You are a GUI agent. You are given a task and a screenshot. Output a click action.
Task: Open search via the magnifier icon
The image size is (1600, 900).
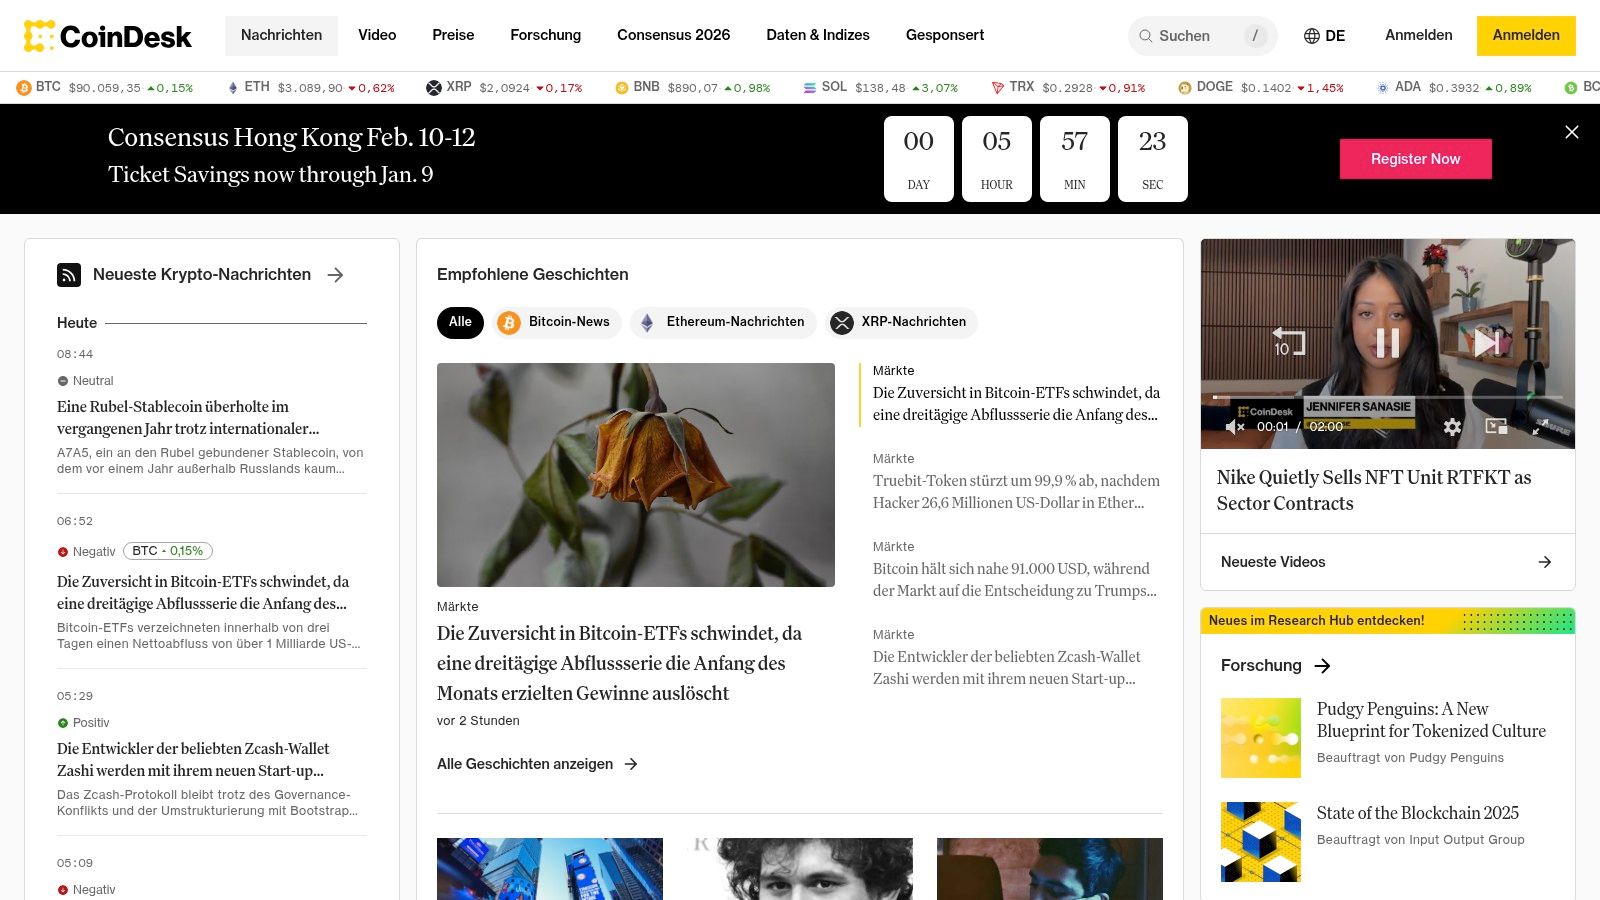[1144, 36]
